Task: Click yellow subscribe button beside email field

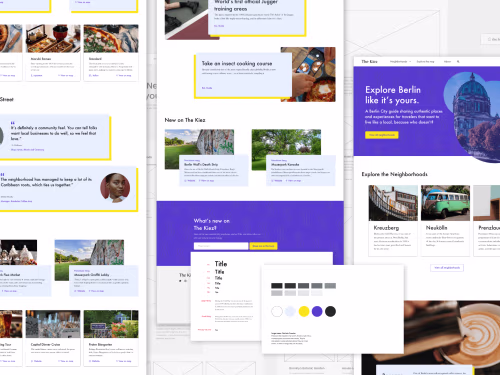Action: pyautogui.click(x=263, y=246)
